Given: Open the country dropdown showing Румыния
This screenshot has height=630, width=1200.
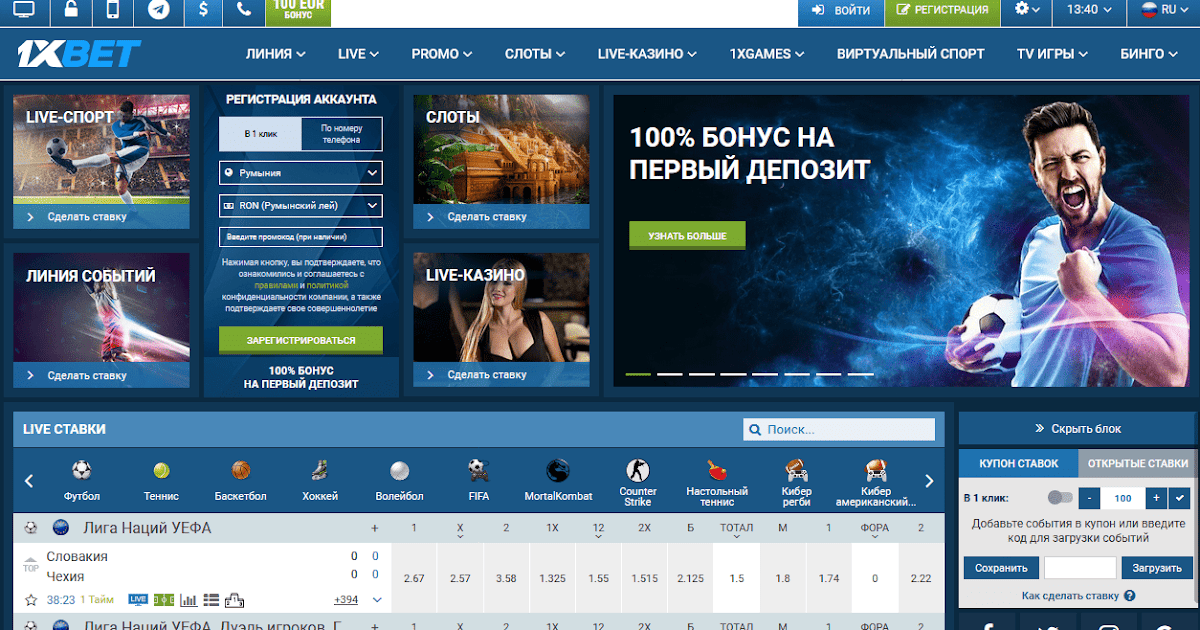Looking at the screenshot, I should tap(301, 173).
